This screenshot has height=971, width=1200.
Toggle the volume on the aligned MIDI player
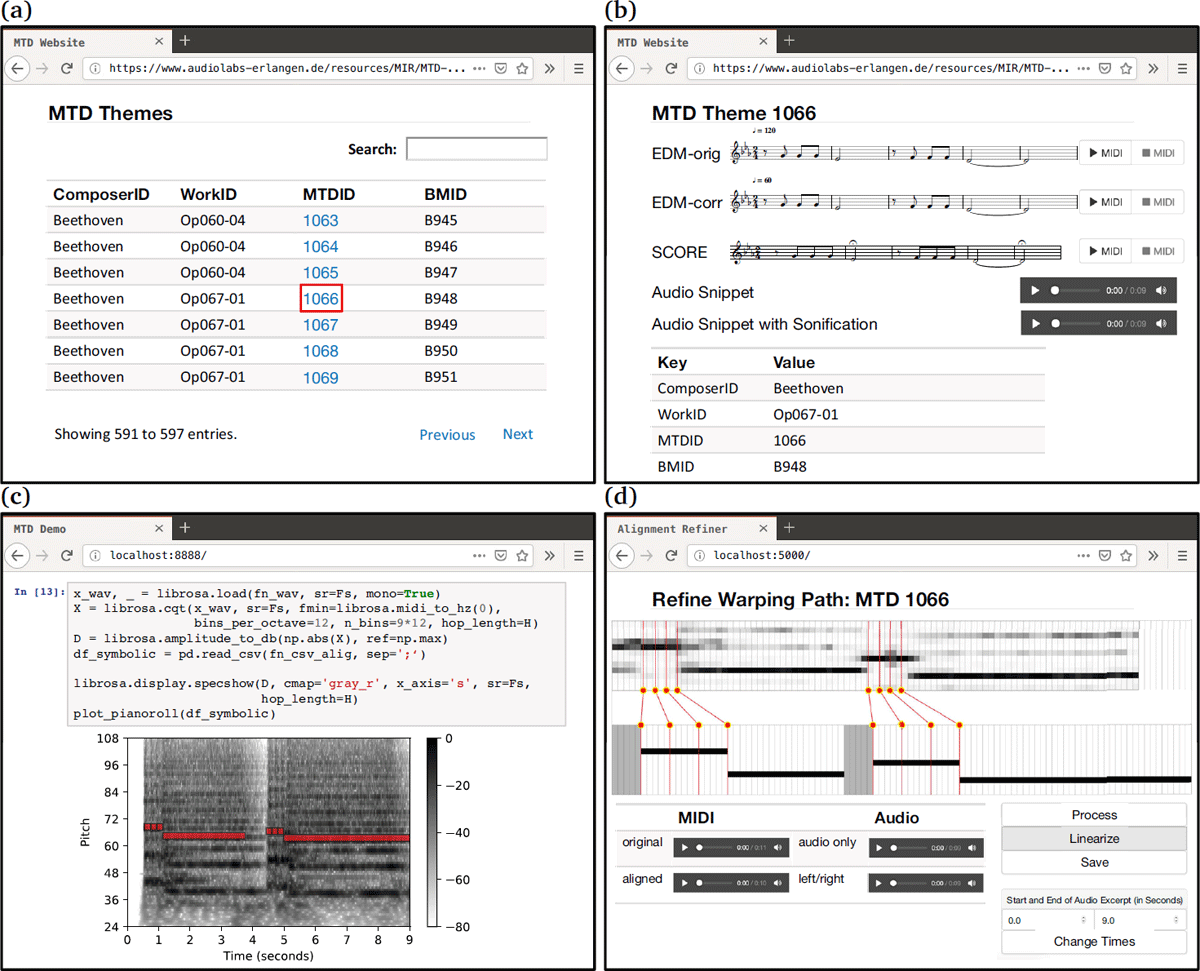point(777,883)
